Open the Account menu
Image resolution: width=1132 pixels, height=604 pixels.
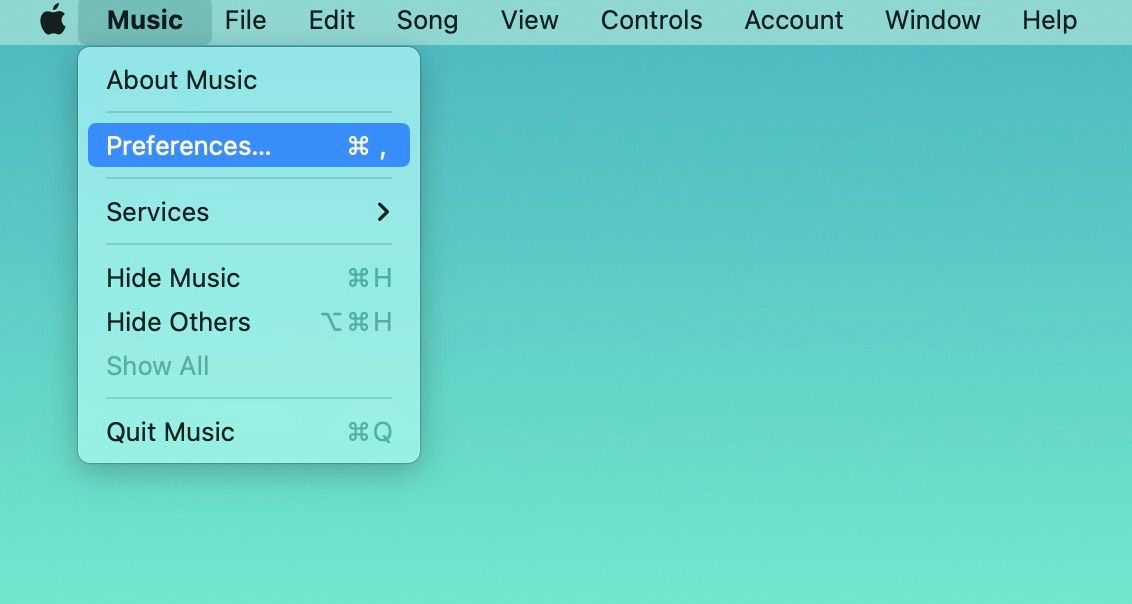pos(793,20)
